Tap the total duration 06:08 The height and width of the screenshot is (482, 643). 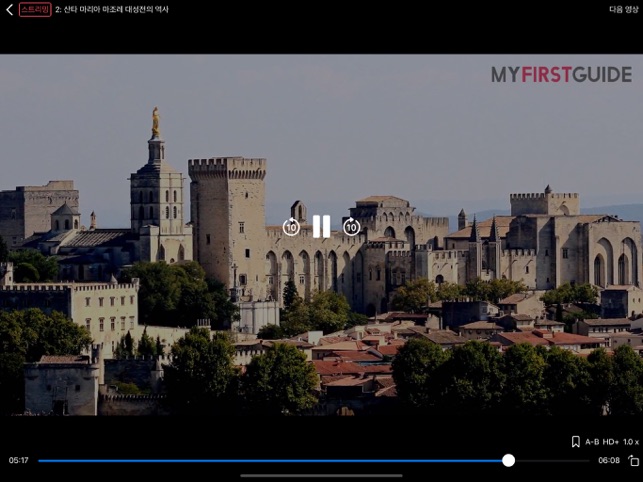[609, 460]
